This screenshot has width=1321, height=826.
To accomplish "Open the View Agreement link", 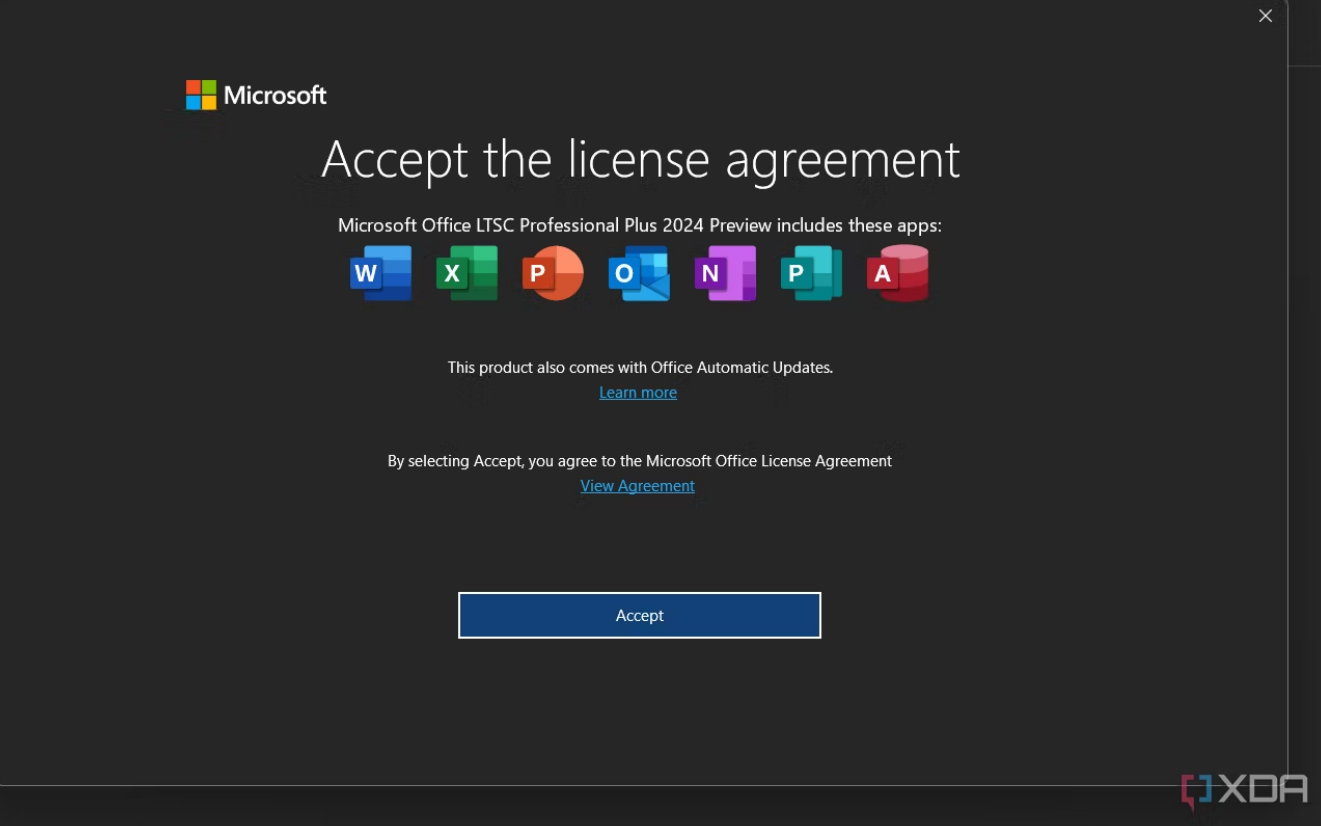I will [638, 486].
